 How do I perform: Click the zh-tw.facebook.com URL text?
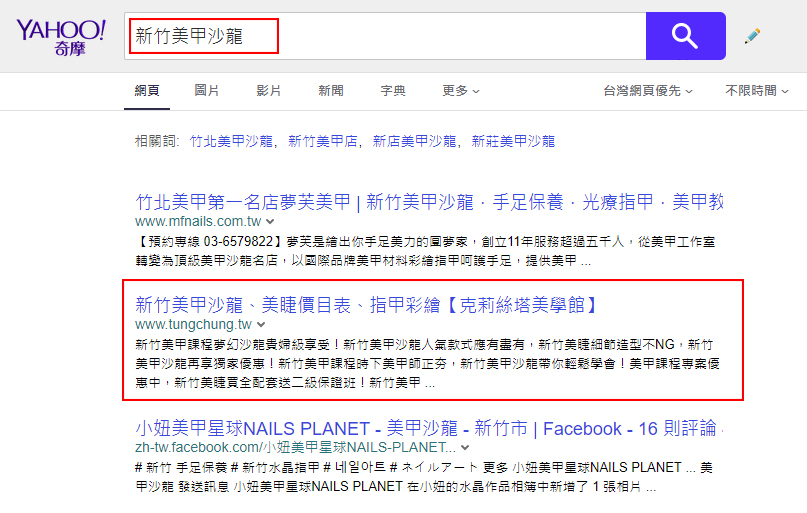coord(295,447)
